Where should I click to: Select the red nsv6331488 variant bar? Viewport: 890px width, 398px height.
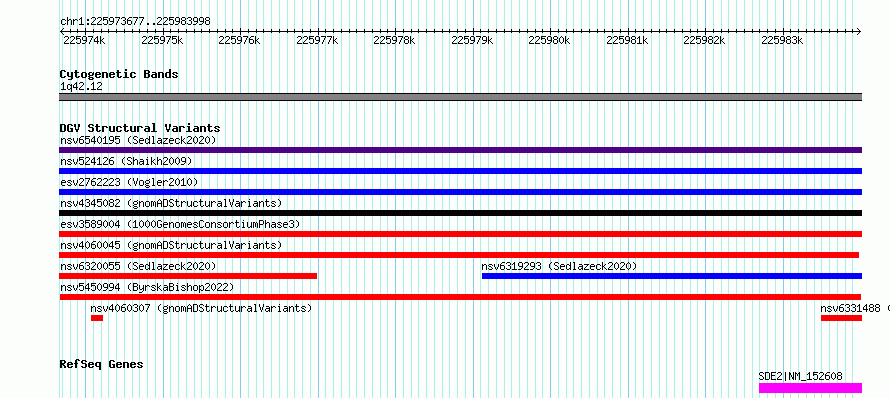(x=841, y=318)
